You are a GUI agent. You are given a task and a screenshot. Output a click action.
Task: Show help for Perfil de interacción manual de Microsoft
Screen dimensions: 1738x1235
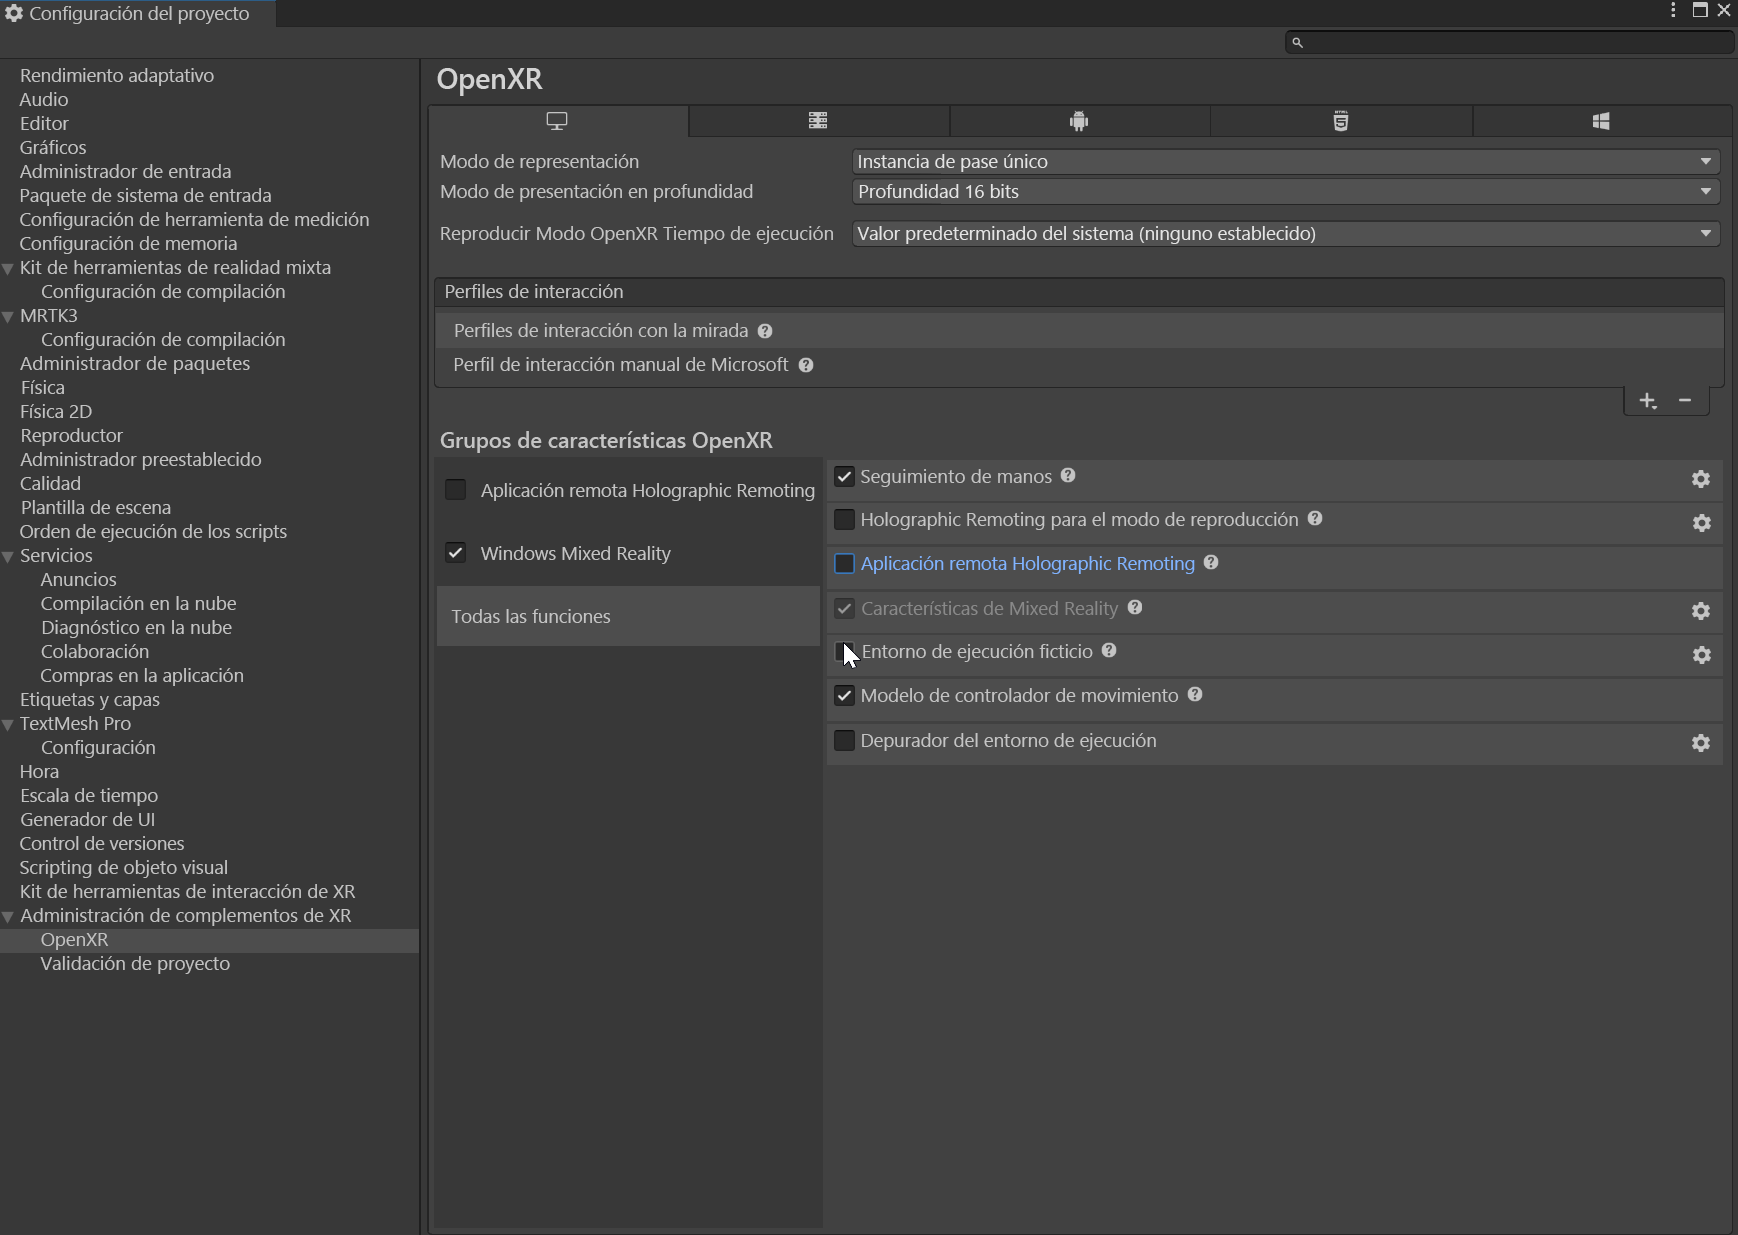tap(806, 365)
